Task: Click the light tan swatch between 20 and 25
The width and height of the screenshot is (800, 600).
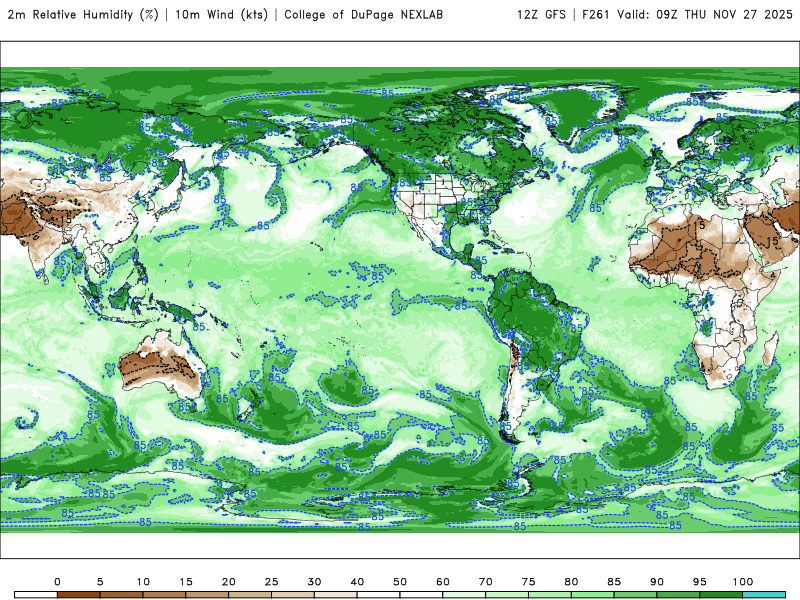Action: click(x=250, y=595)
